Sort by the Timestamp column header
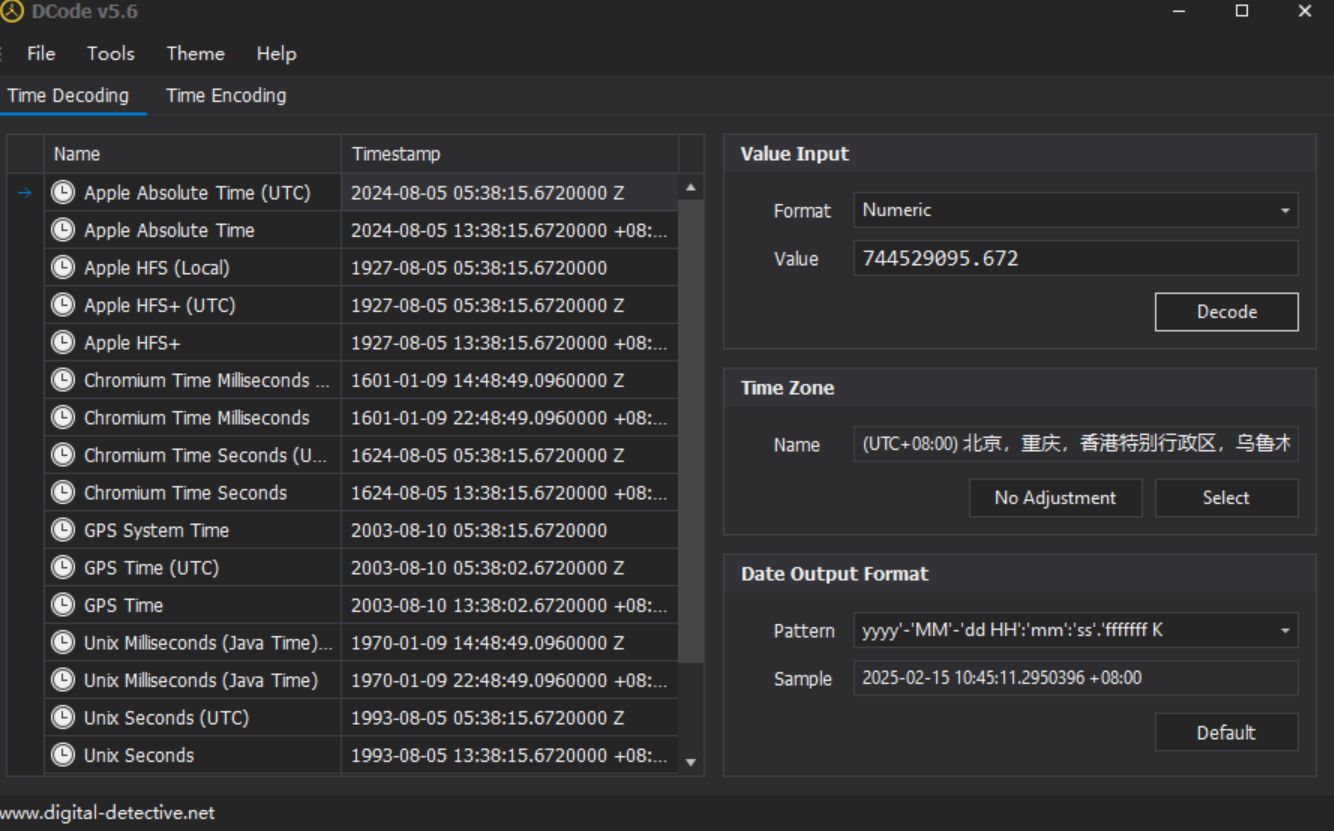This screenshot has width=1334, height=831. tap(509, 154)
